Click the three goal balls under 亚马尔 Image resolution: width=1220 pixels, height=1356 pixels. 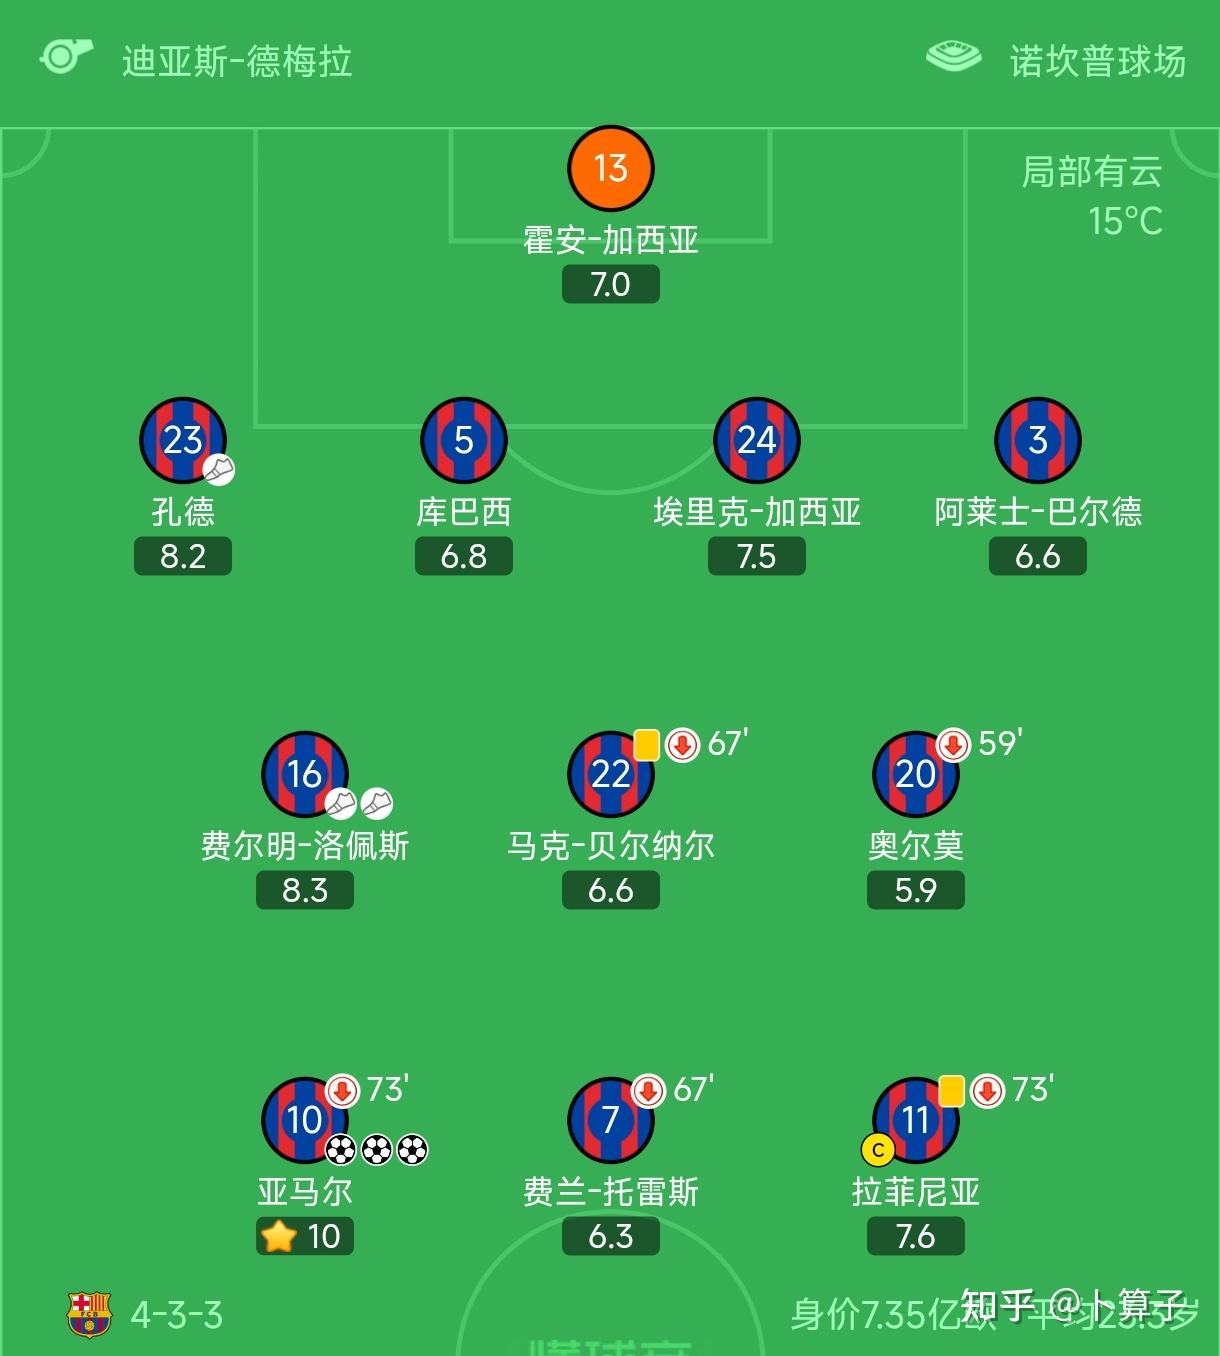pos(377,1150)
